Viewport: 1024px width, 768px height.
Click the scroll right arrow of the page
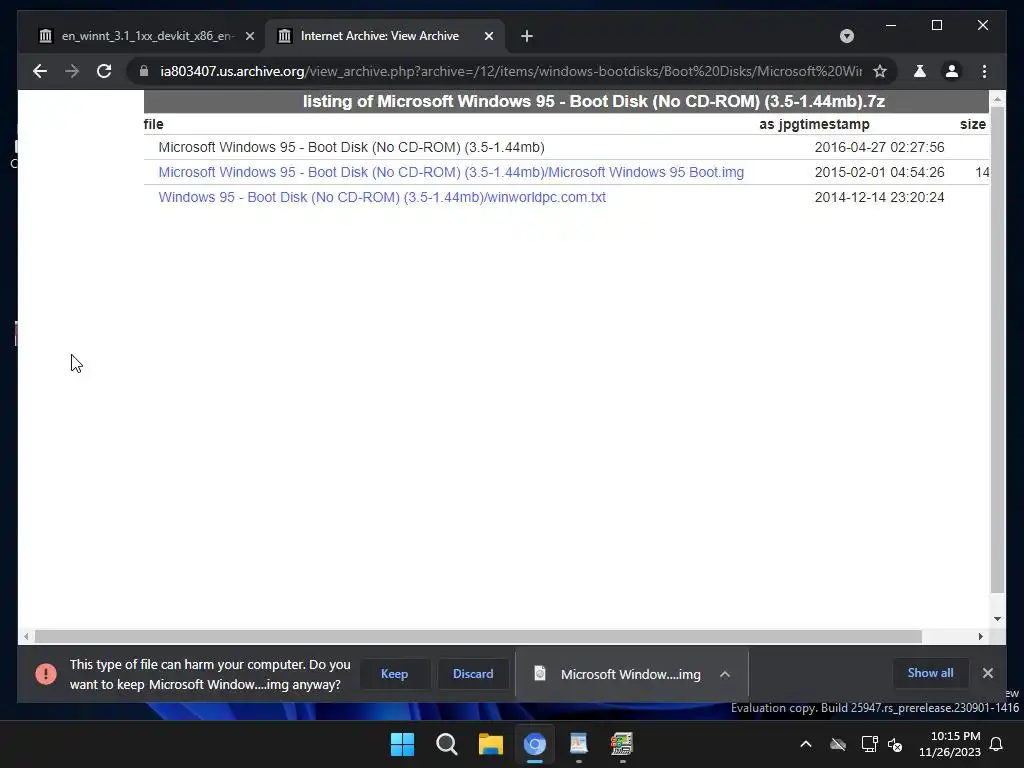pos(980,636)
